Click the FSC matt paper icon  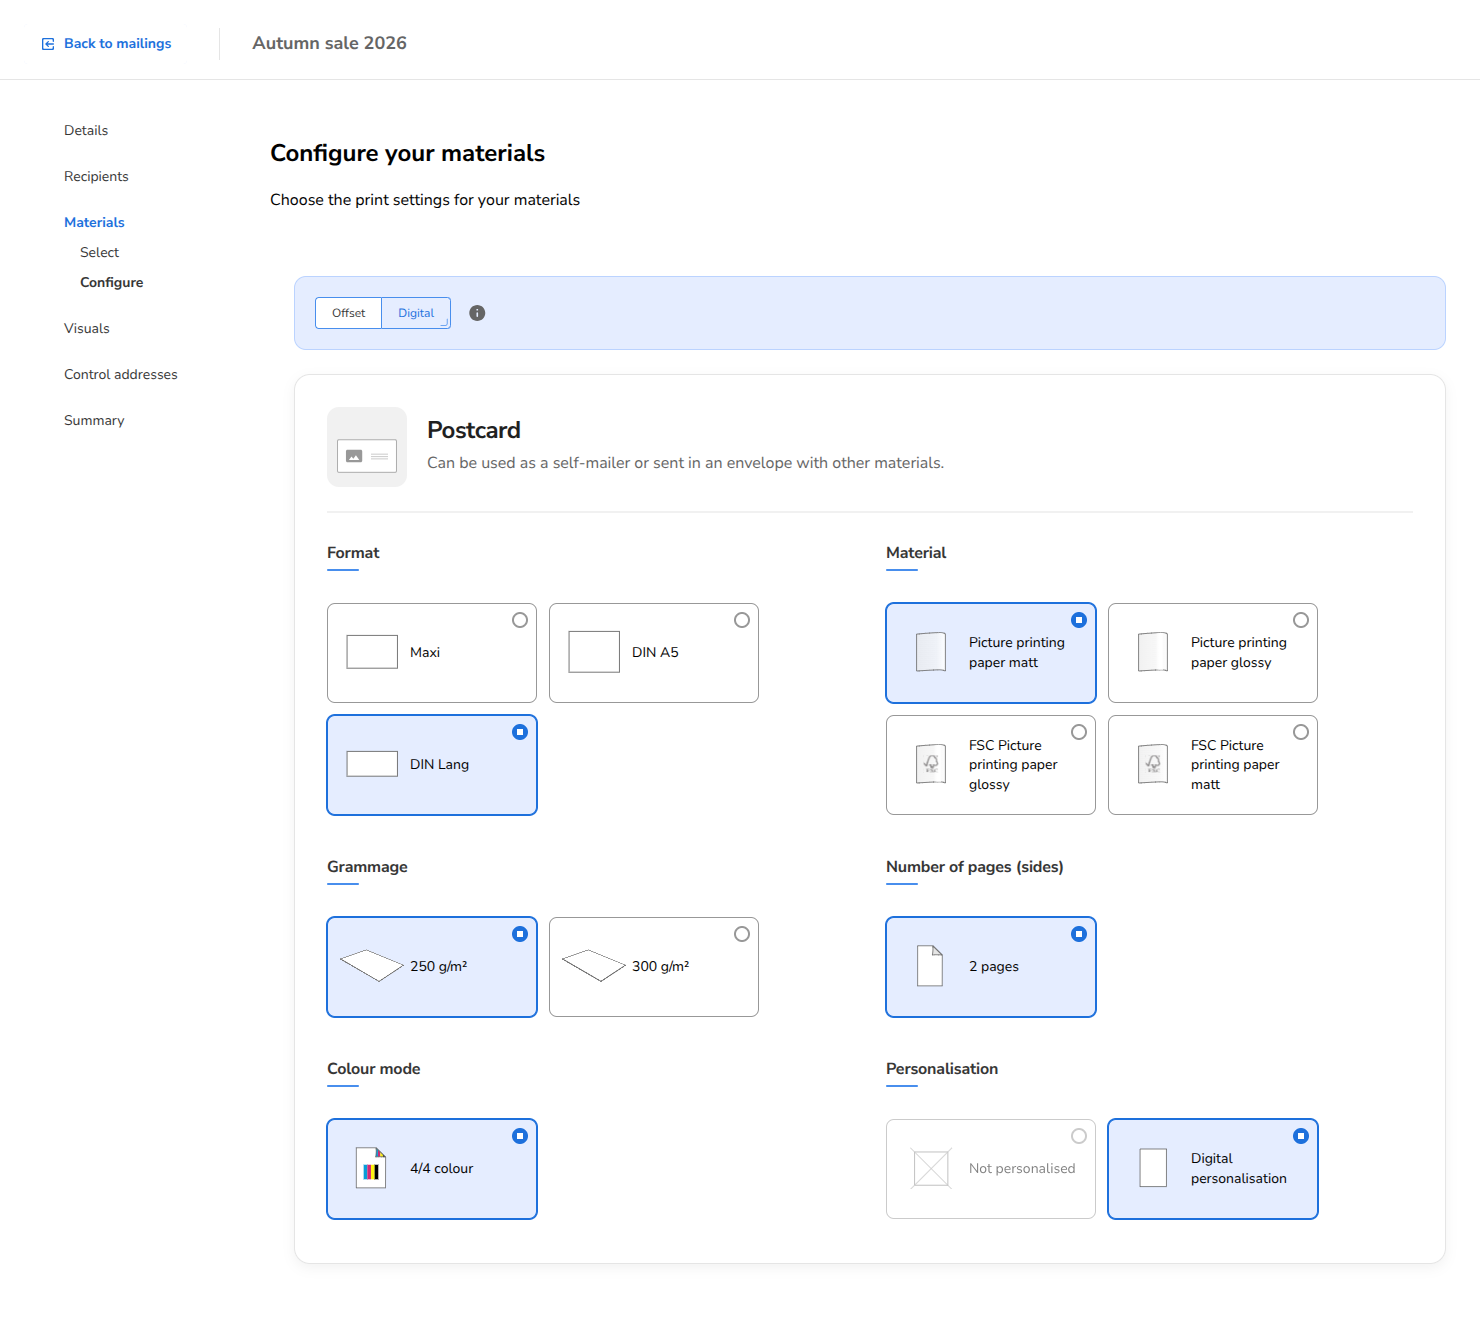[1153, 764]
